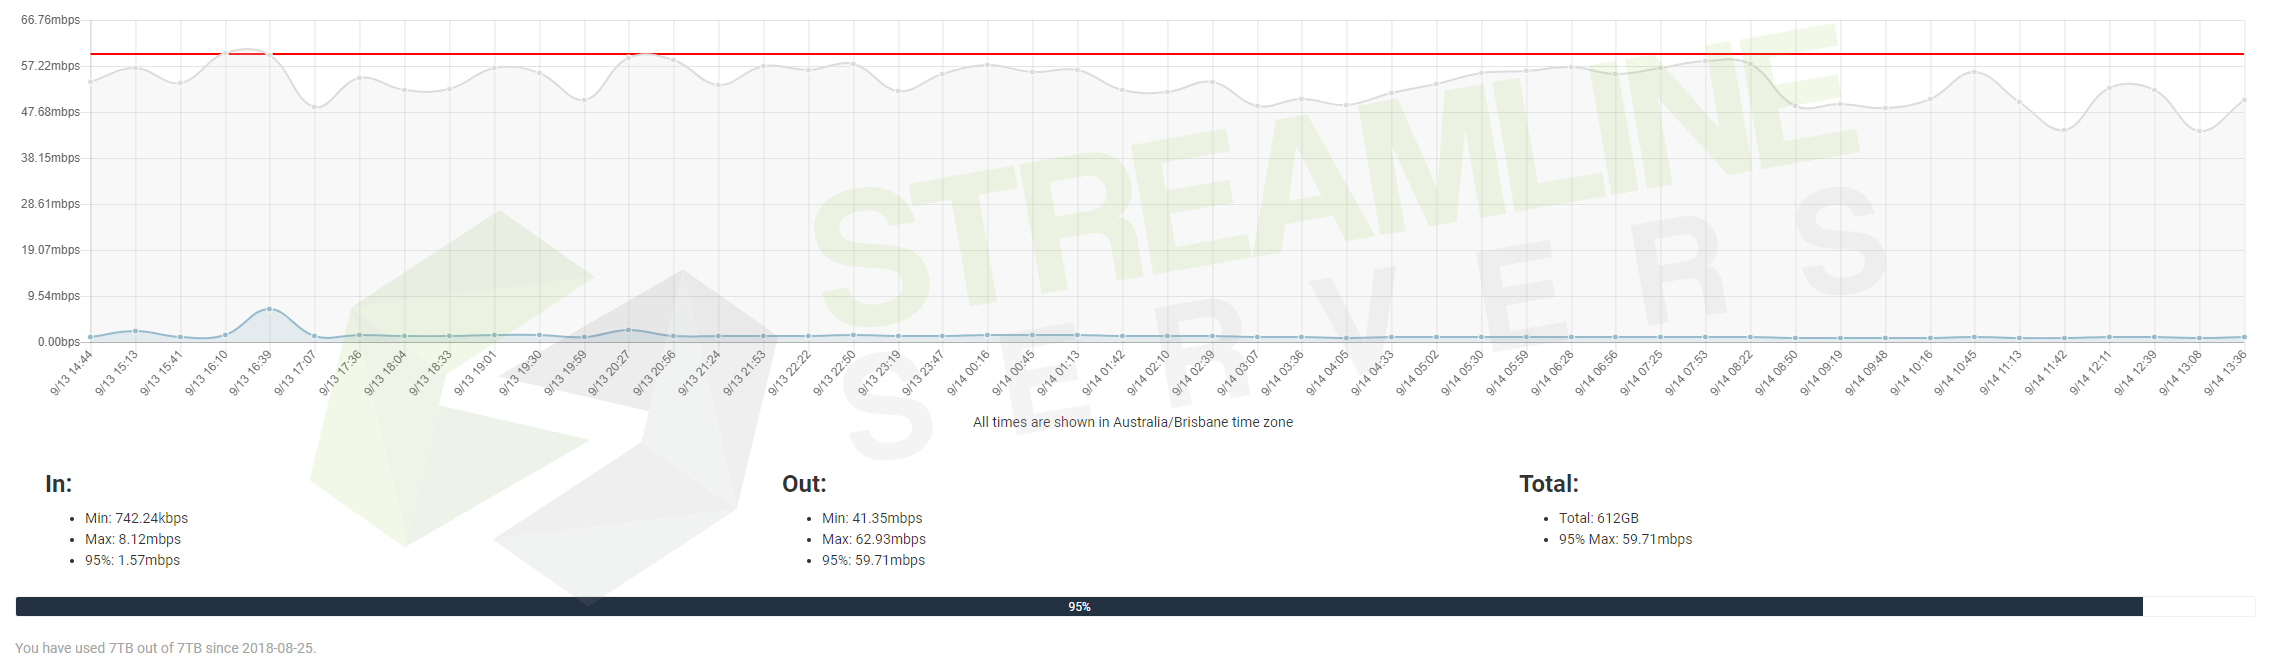The height and width of the screenshot is (672, 2276).
Task: Click the 9.54mbps y-axis label
Action: point(54,296)
